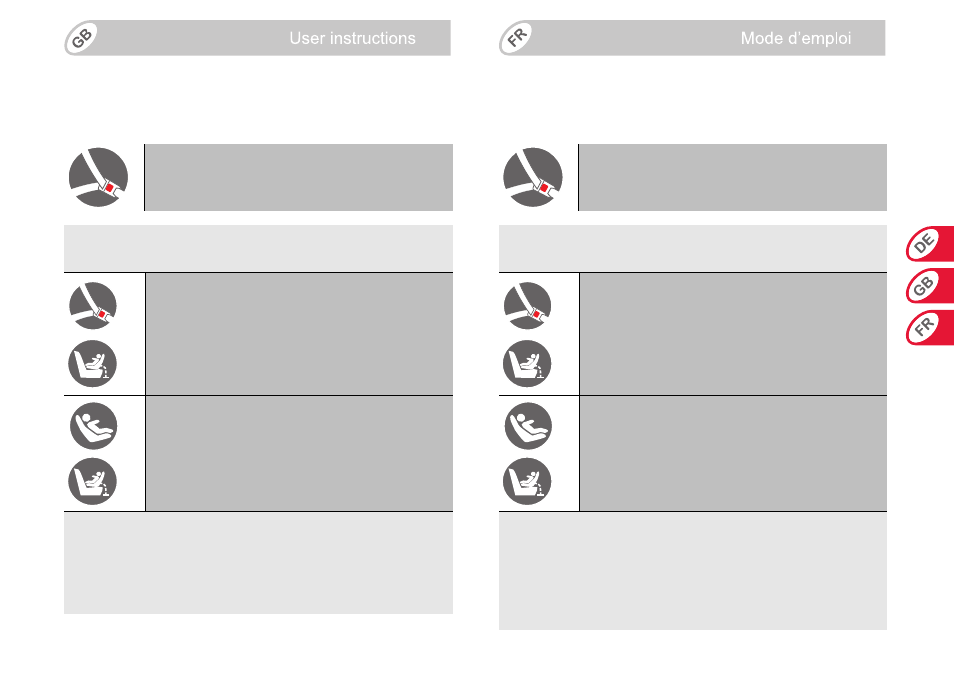Click the Mode d'emploi header bar
The width and height of the screenshot is (954, 677).
click(692, 38)
